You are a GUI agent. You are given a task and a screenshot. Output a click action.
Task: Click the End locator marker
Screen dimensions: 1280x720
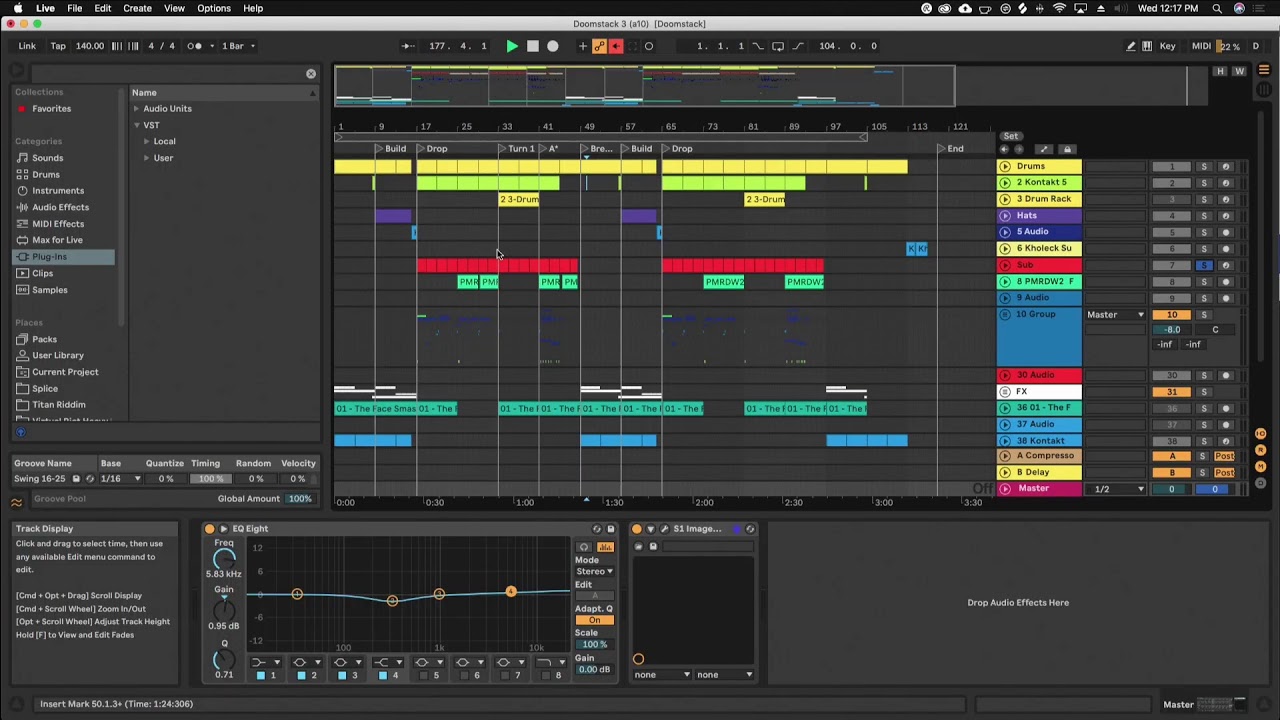(951, 149)
